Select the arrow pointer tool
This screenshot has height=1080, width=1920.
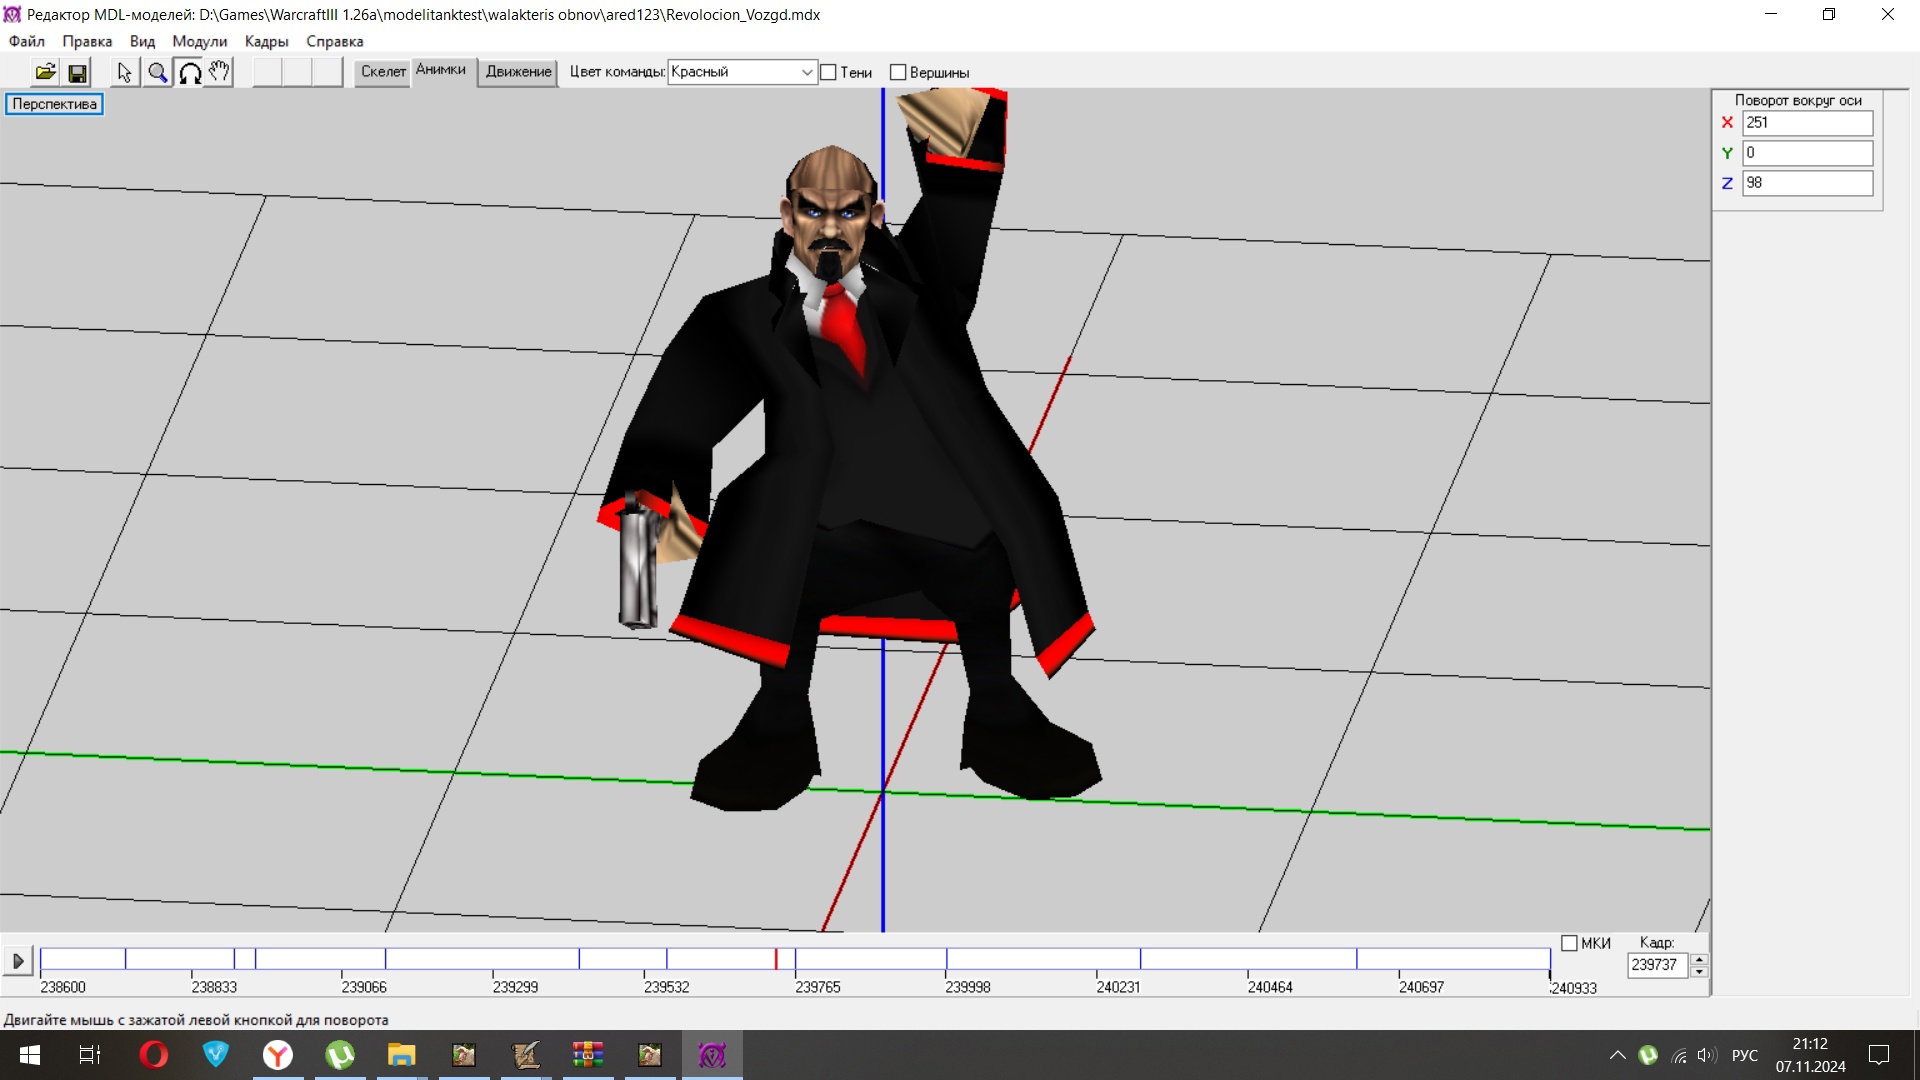click(x=124, y=72)
